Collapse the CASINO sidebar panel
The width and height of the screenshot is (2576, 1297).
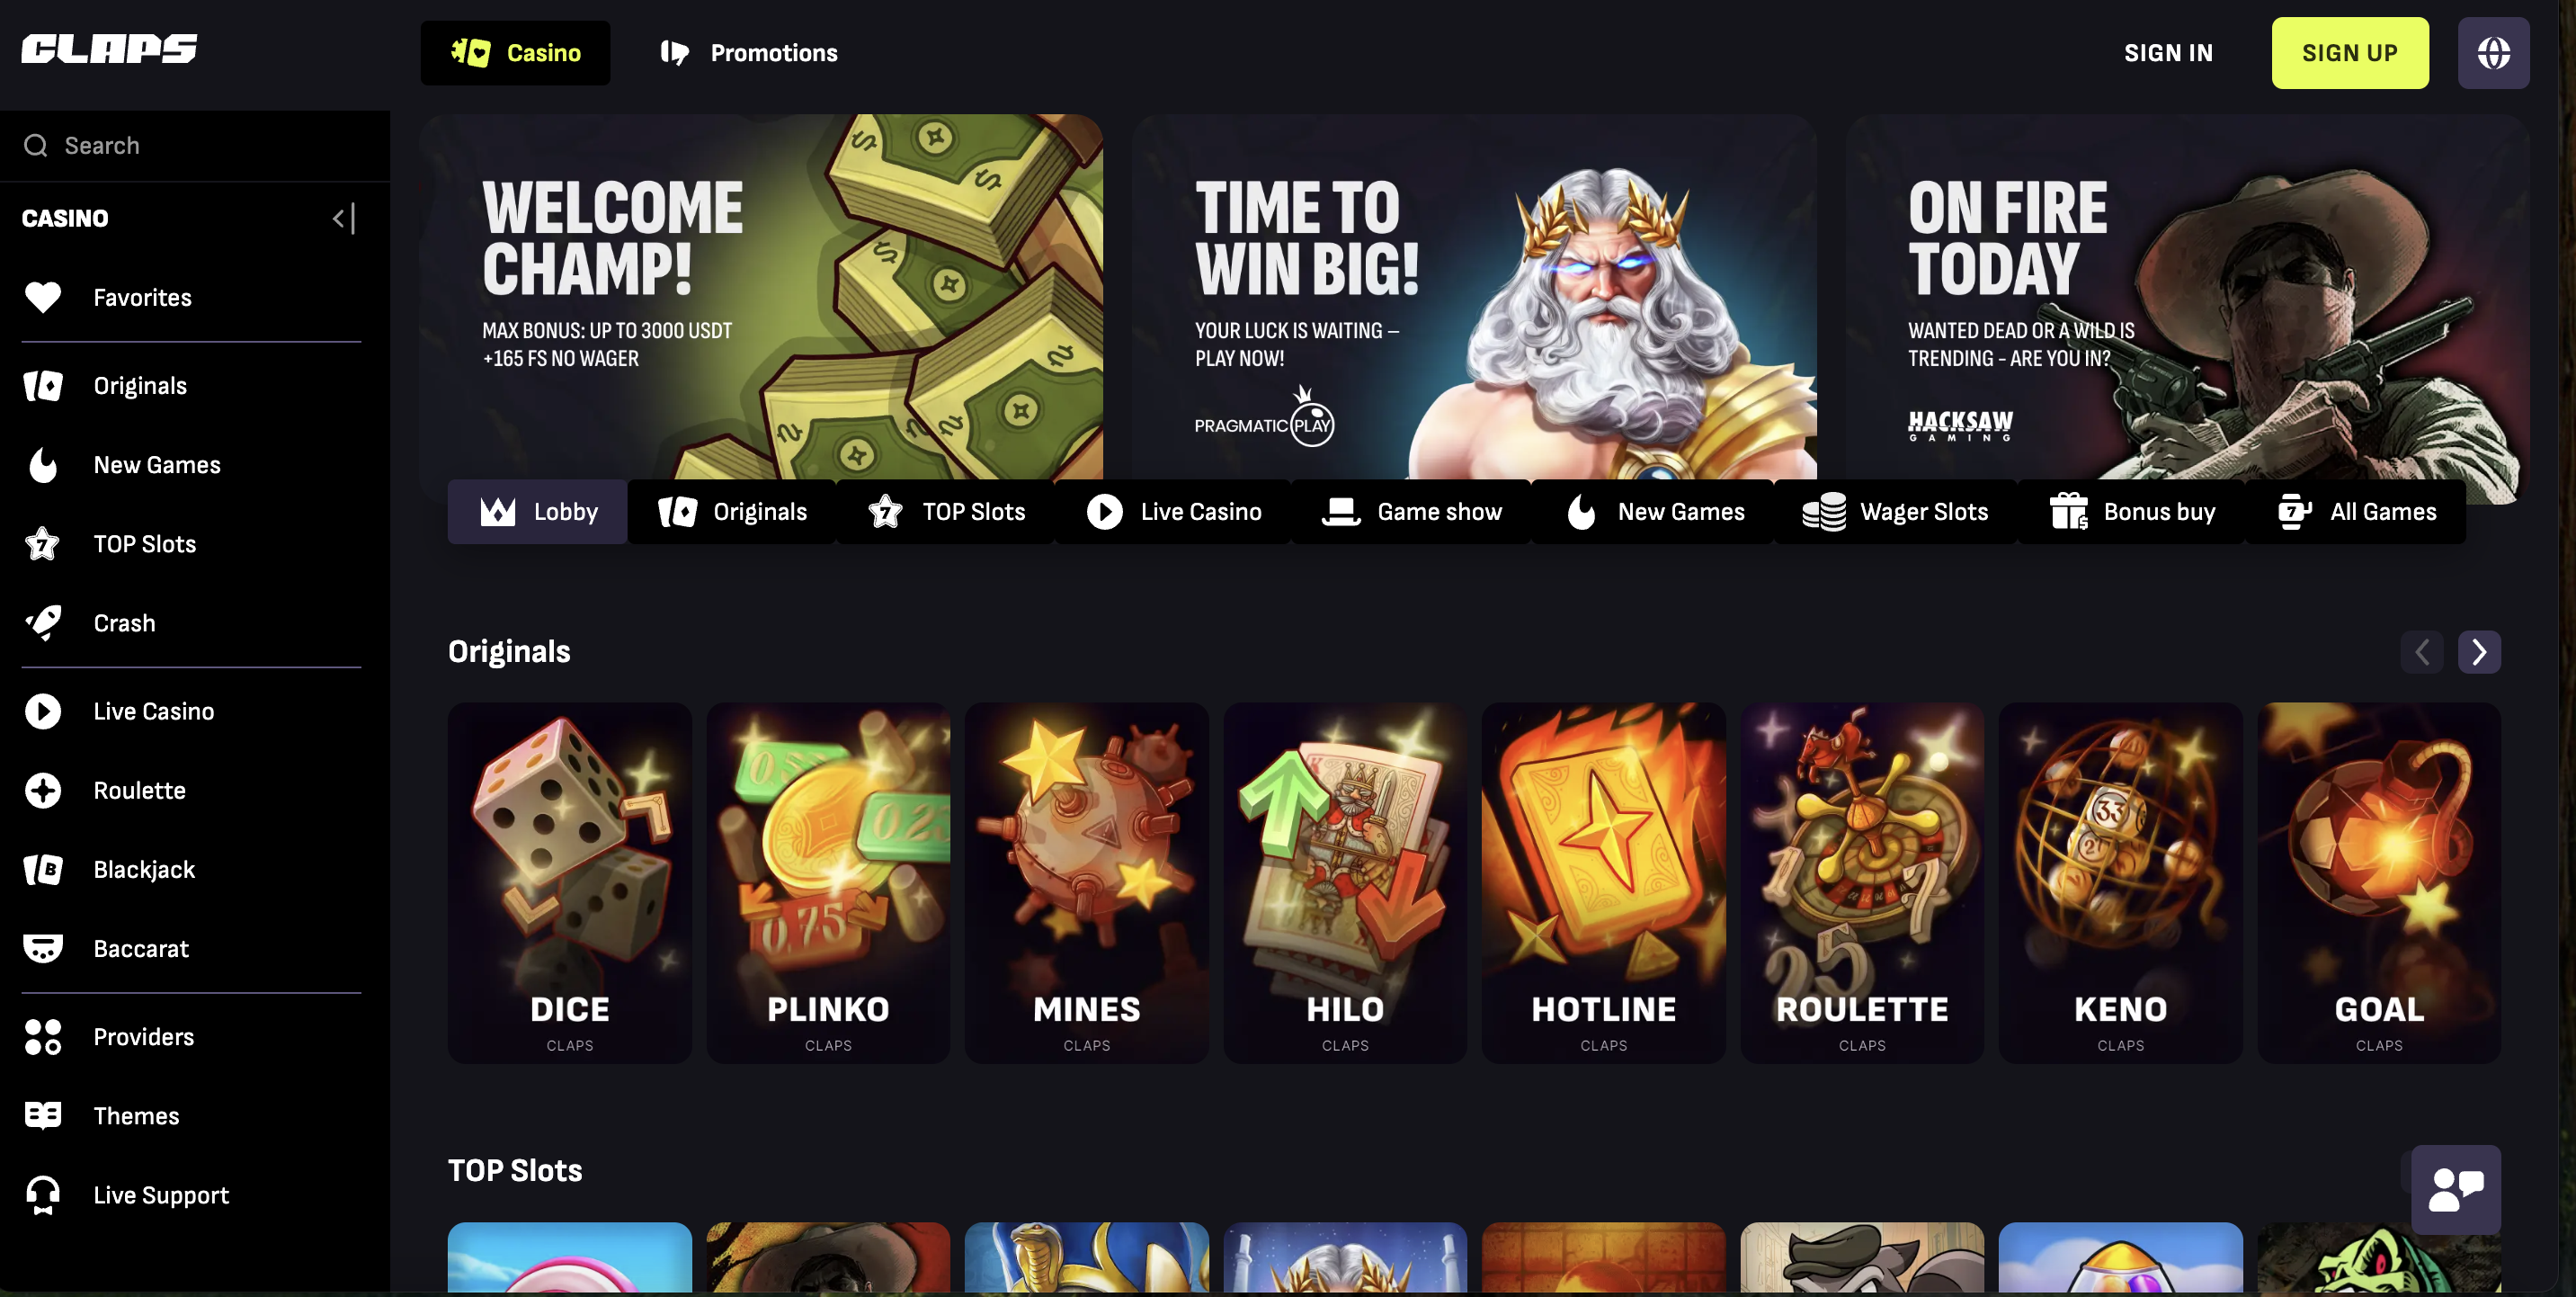[344, 219]
